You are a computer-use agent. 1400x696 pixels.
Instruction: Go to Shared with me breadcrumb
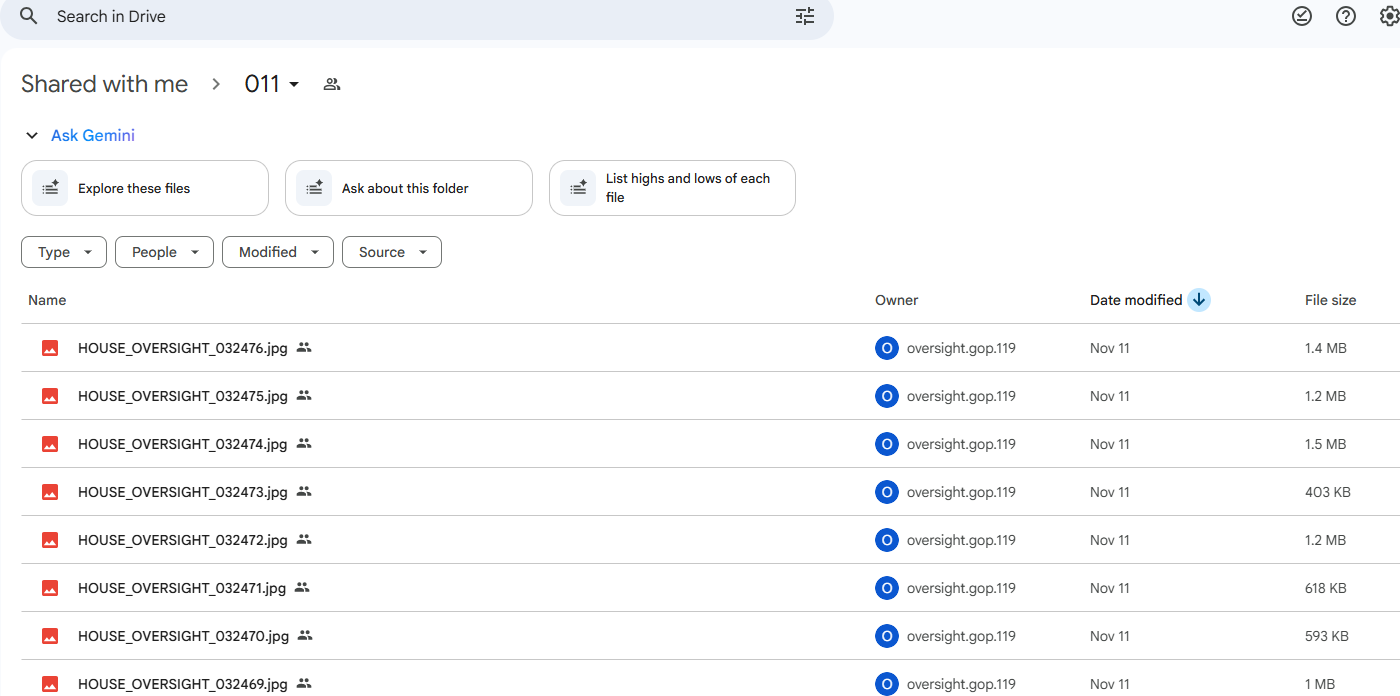click(104, 84)
